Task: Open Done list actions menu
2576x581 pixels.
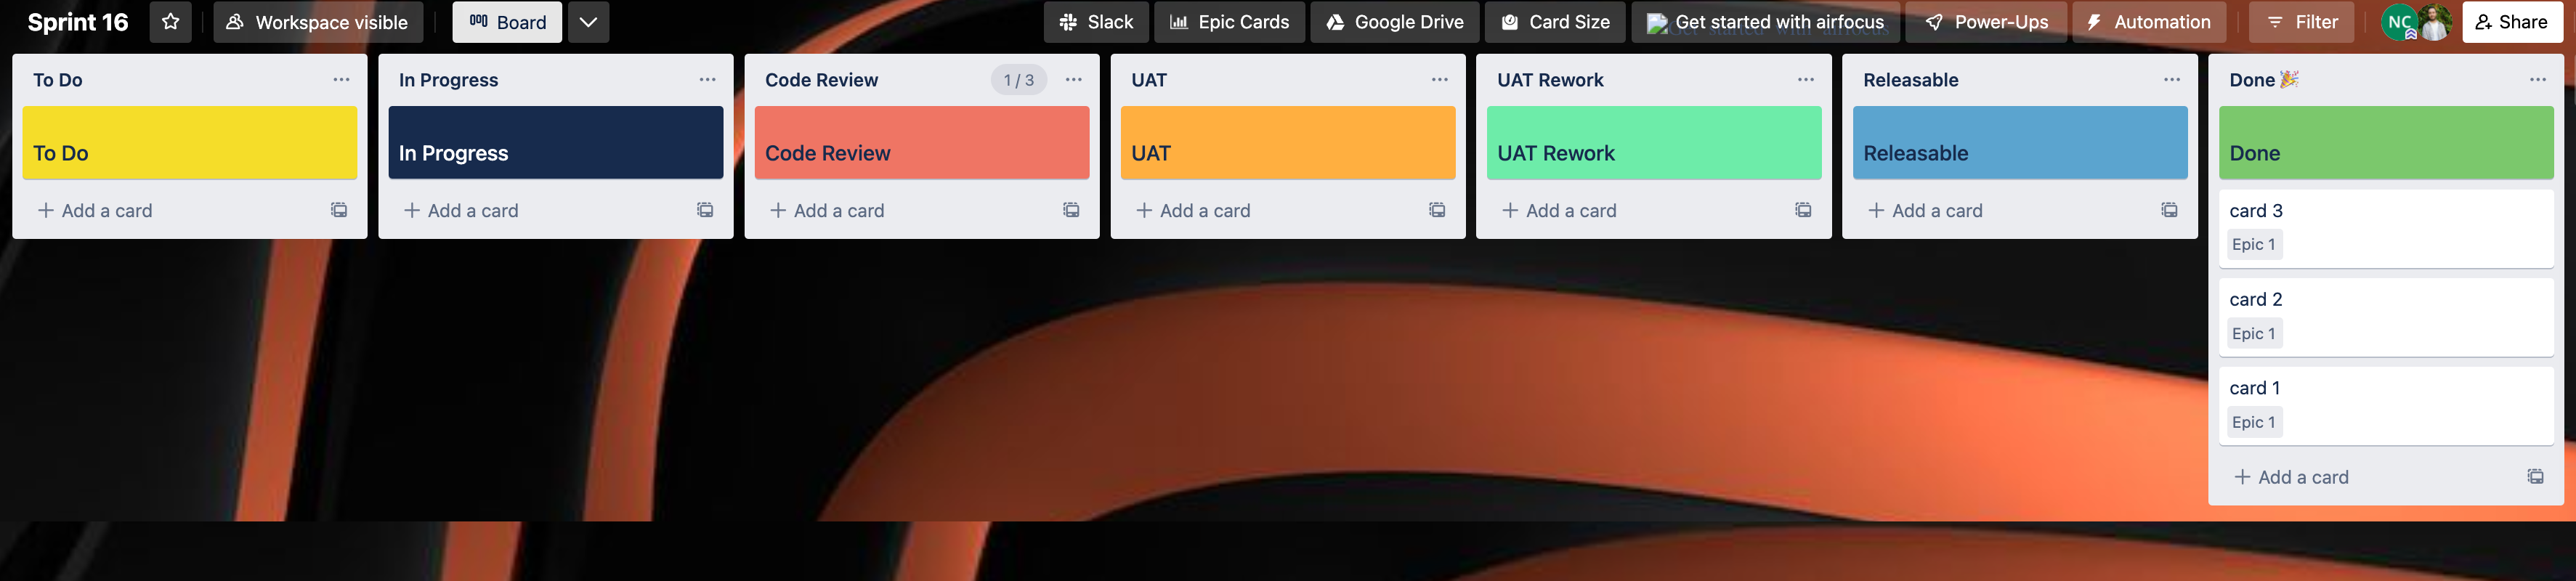Action: [2537, 80]
